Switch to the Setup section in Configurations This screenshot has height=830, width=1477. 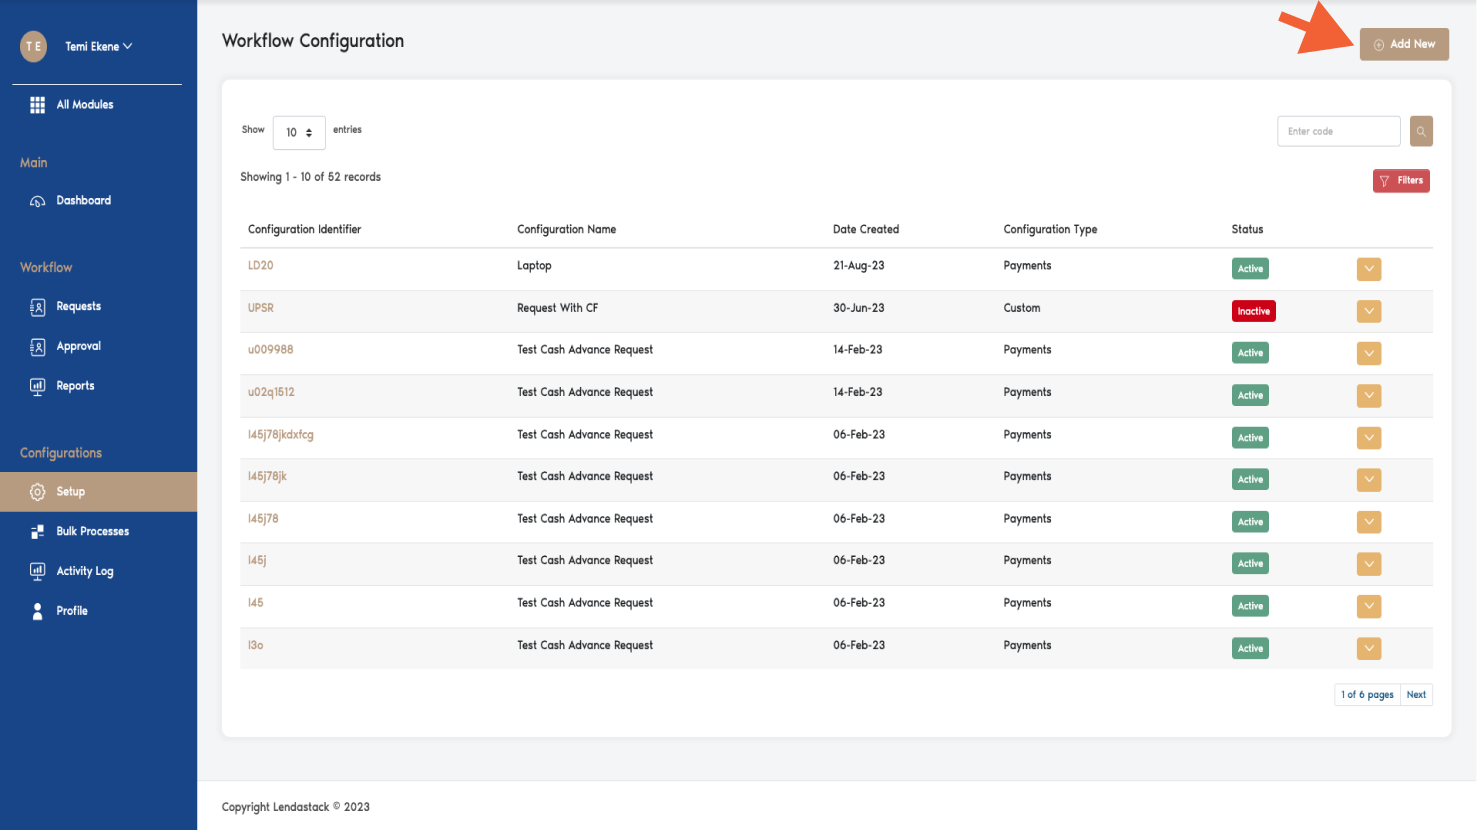pyautogui.click(x=69, y=491)
